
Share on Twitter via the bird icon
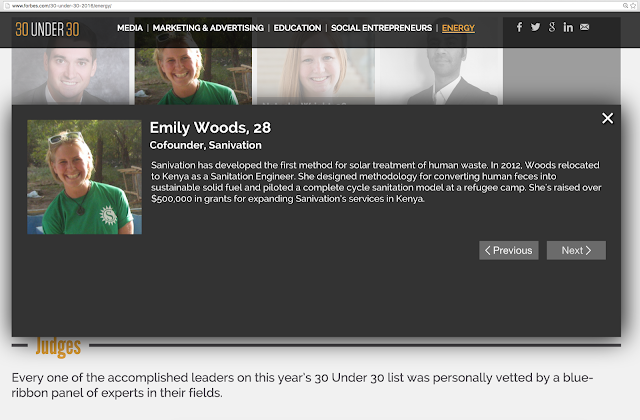535,27
